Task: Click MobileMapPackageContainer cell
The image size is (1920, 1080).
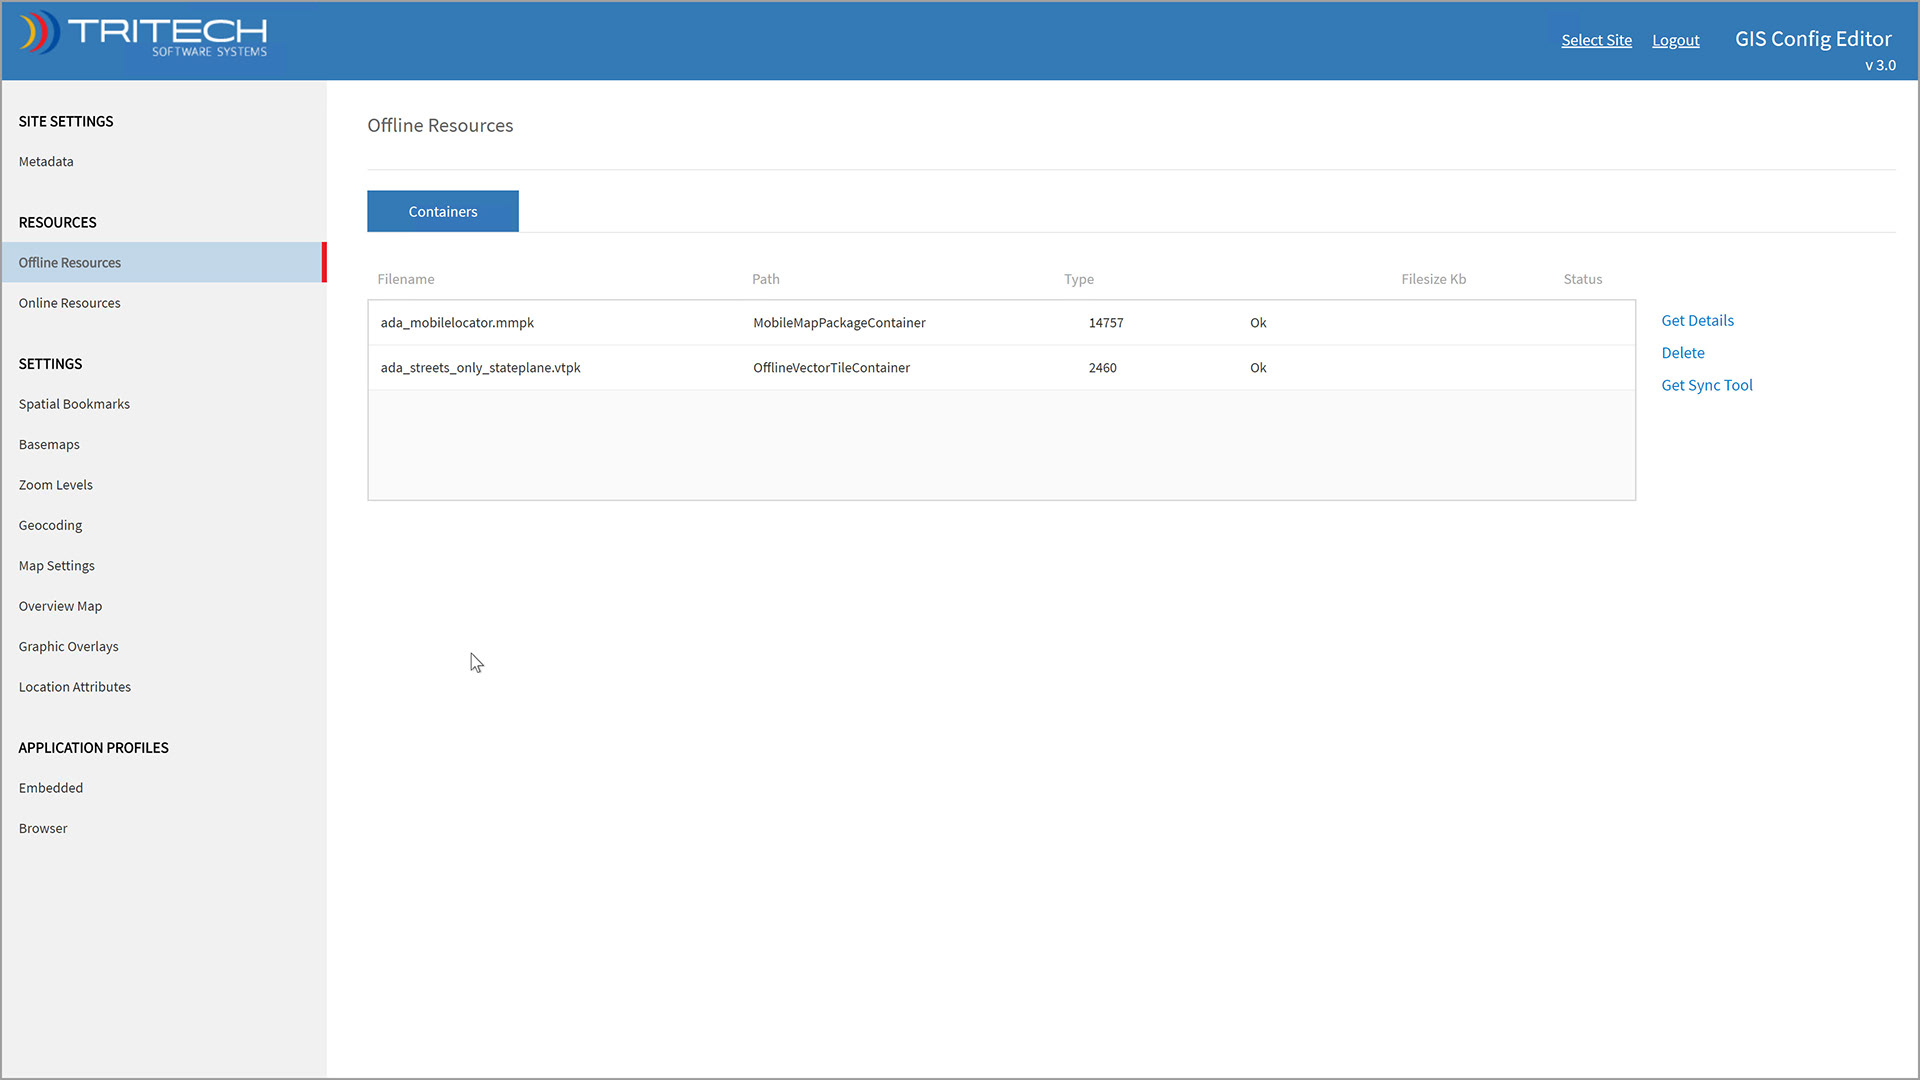Action: click(x=839, y=323)
